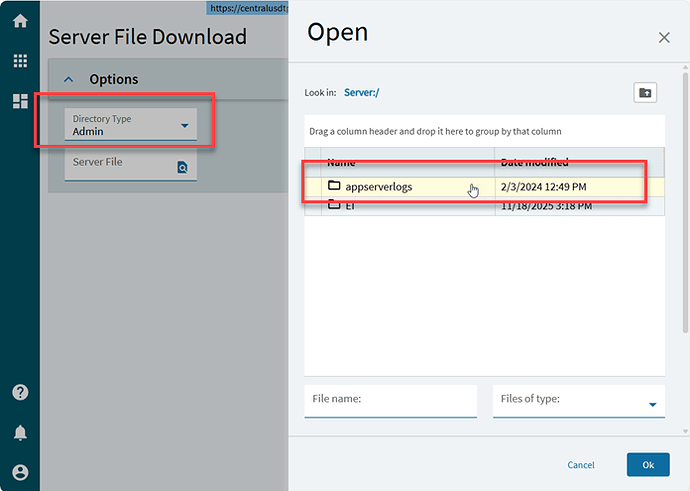The image size is (690, 491).
Task: Open the dashboard tiles icon
Action: [20, 101]
